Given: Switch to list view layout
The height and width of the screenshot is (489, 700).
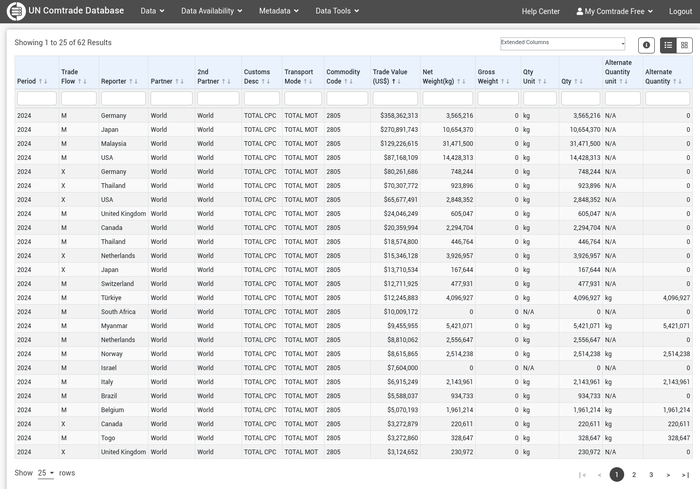Looking at the screenshot, I should pos(668,45).
